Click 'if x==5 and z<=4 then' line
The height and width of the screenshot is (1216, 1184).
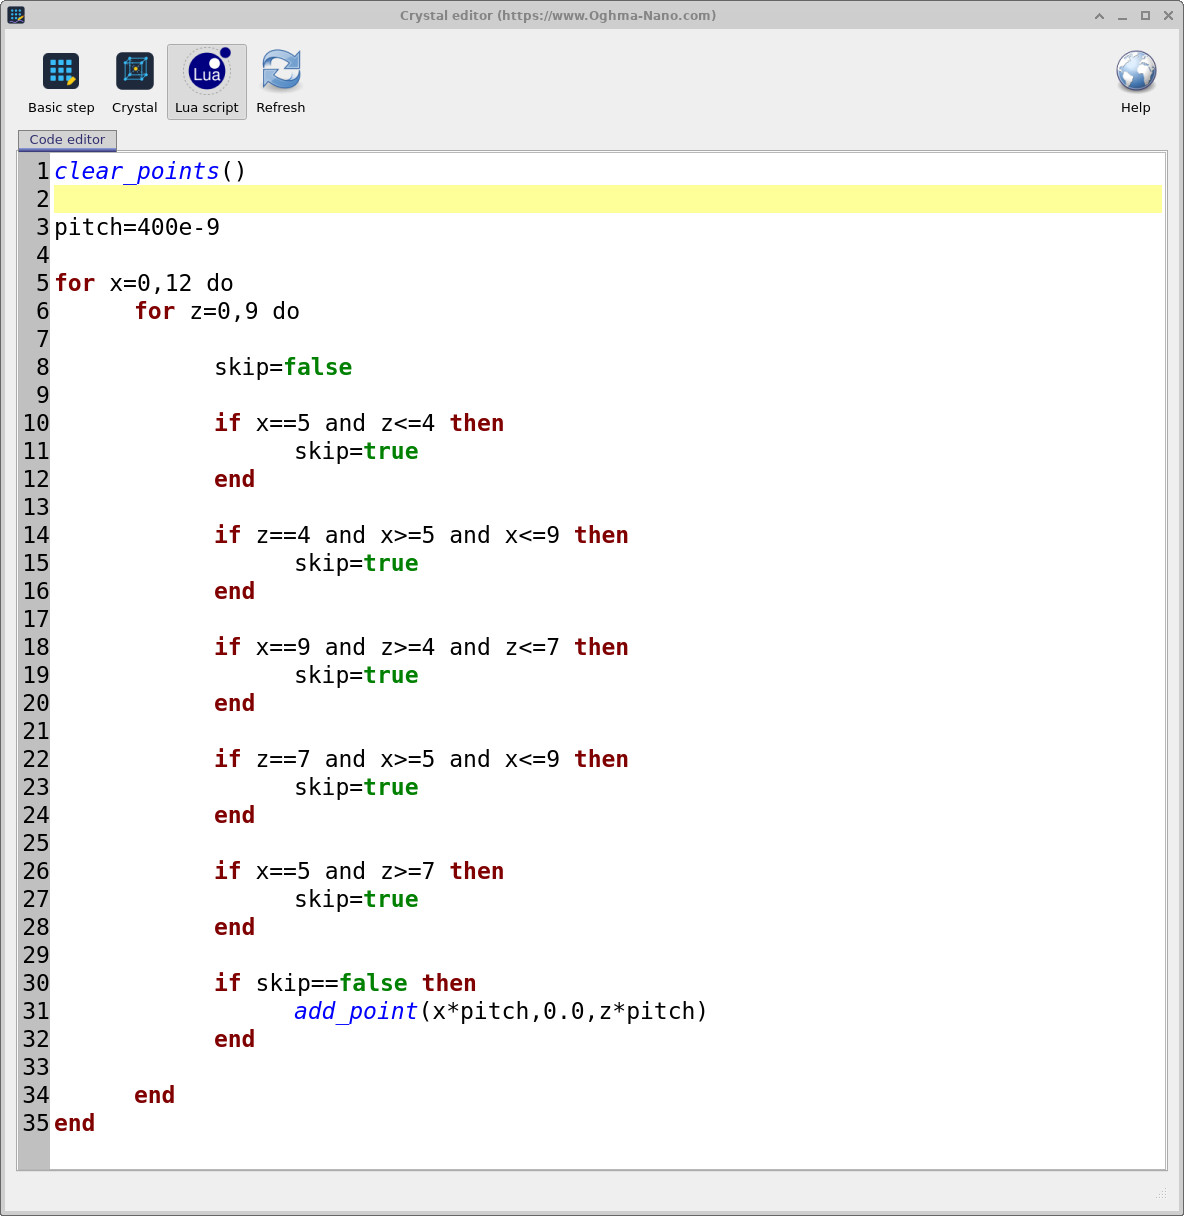pos(359,423)
